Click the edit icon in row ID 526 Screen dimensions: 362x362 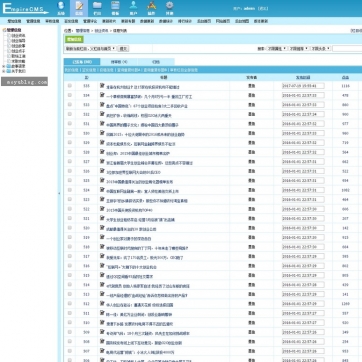tap(102, 171)
